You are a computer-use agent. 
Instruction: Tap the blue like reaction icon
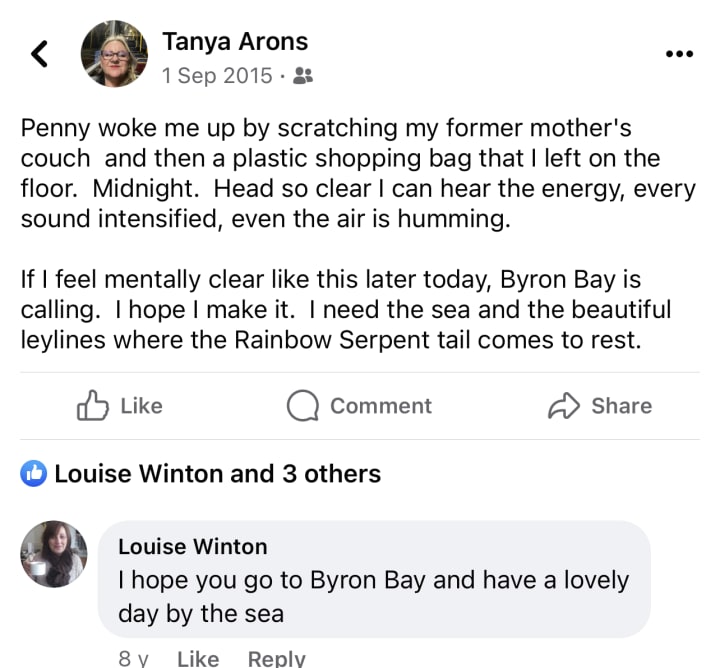tap(34, 473)
